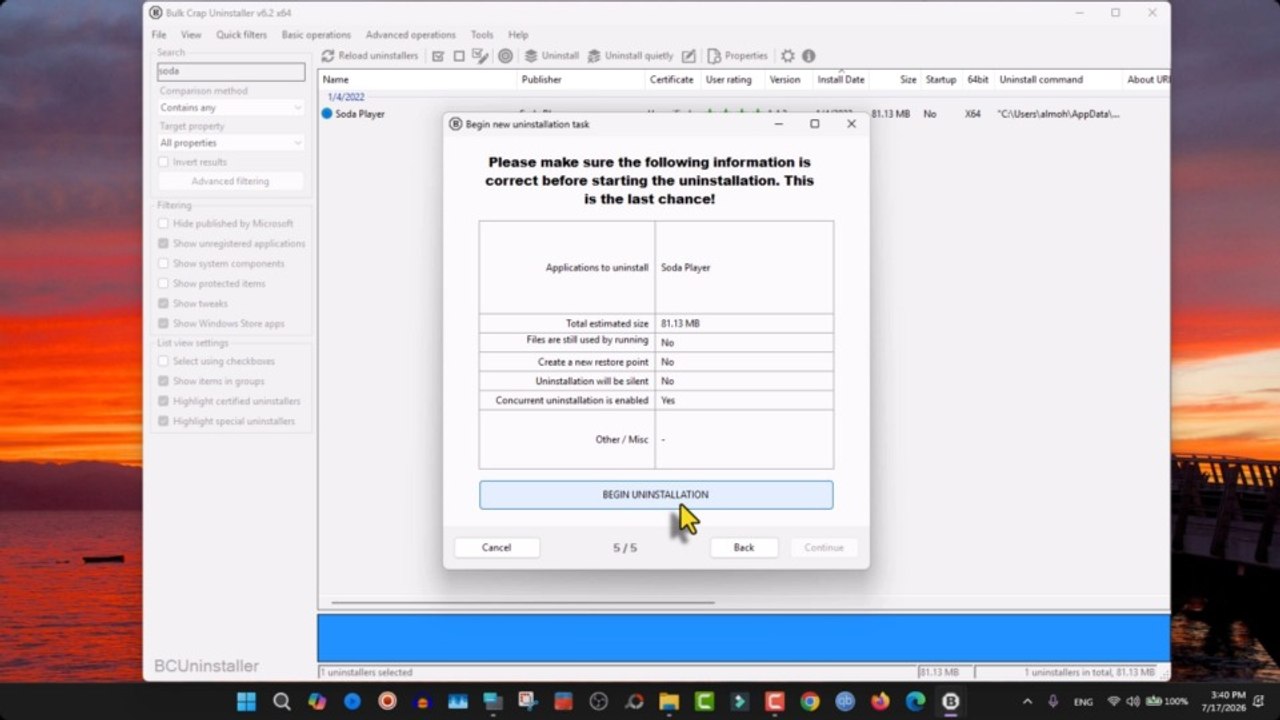Show hidden system tray icons

[x=1027, y=702]
